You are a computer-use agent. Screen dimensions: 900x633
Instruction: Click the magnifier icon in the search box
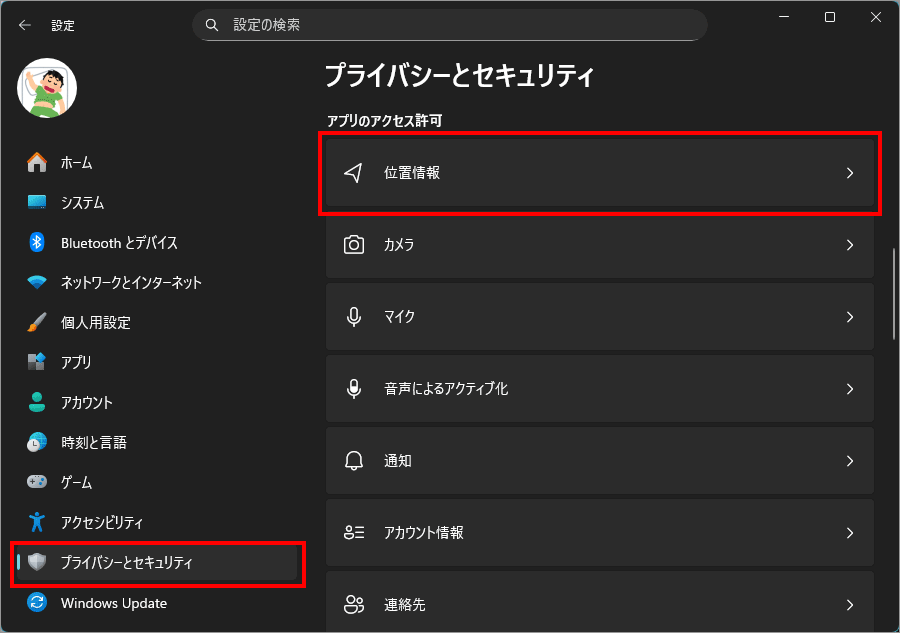click(212, 24)
